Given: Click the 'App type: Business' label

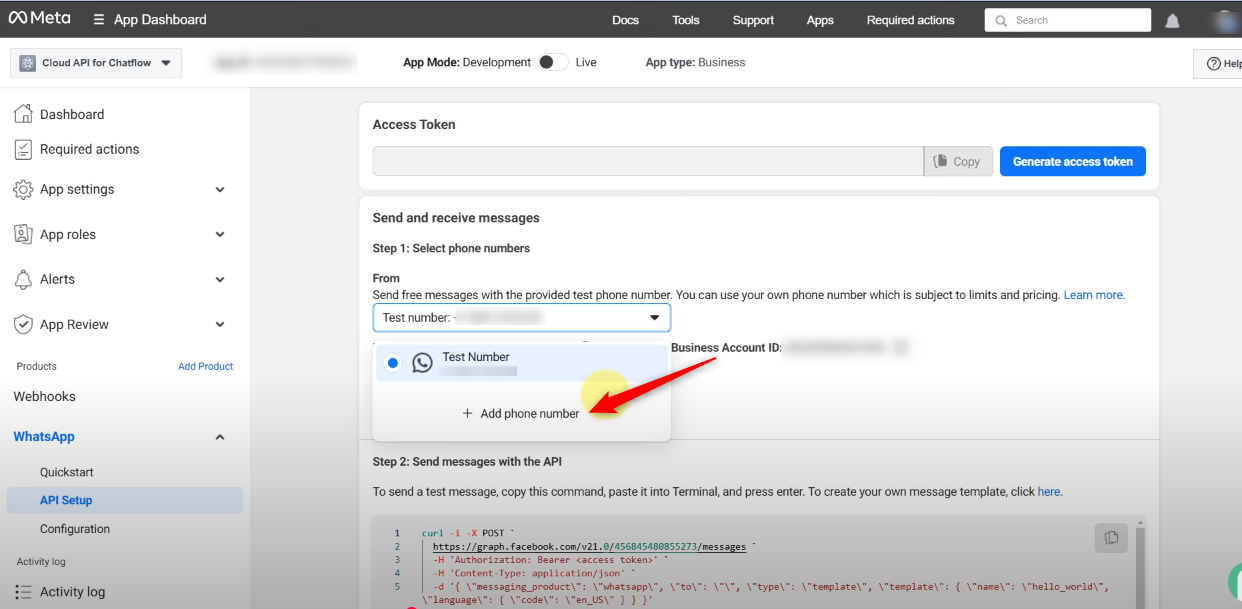Looking at the screenshot, I should click(x=695, y=62).
